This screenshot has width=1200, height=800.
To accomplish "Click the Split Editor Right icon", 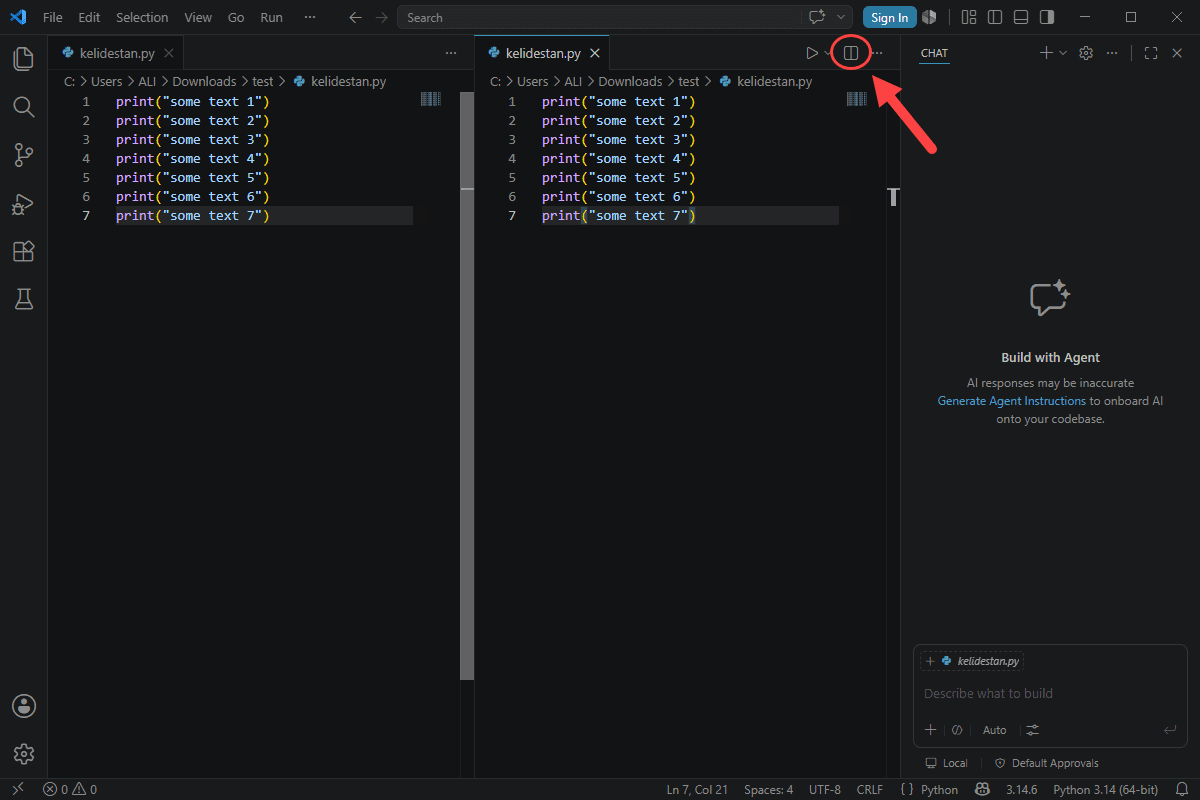I will [851, 53].
